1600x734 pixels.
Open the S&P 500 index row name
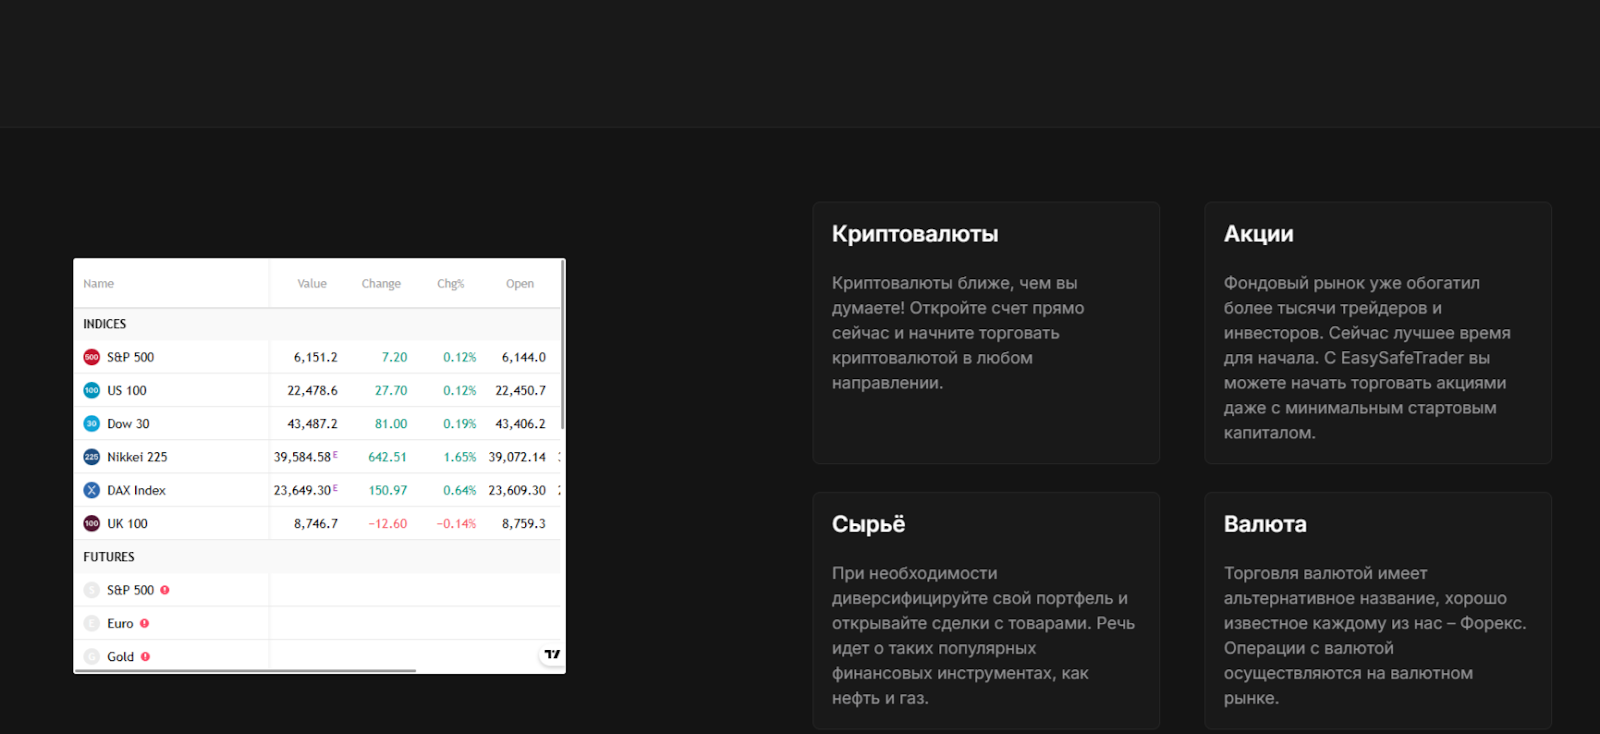point(131,357)
